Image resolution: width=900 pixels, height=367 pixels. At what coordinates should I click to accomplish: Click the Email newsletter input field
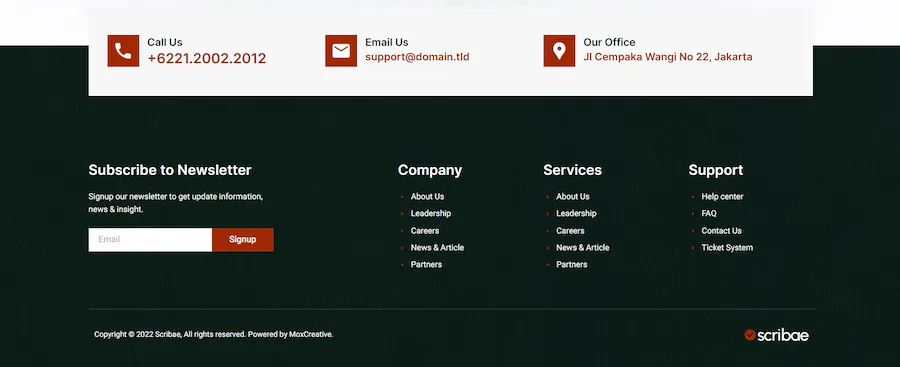[x=150, y=239]
